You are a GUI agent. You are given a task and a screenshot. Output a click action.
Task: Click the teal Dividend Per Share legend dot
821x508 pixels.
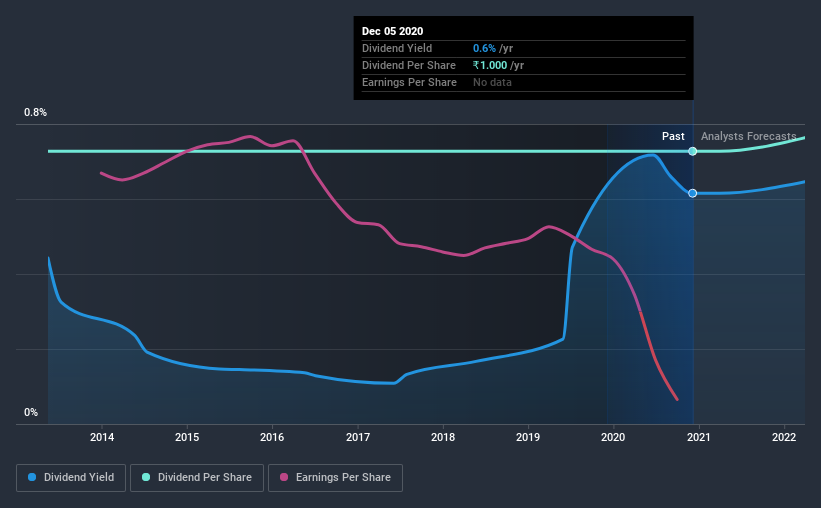[x=146, y=477]
